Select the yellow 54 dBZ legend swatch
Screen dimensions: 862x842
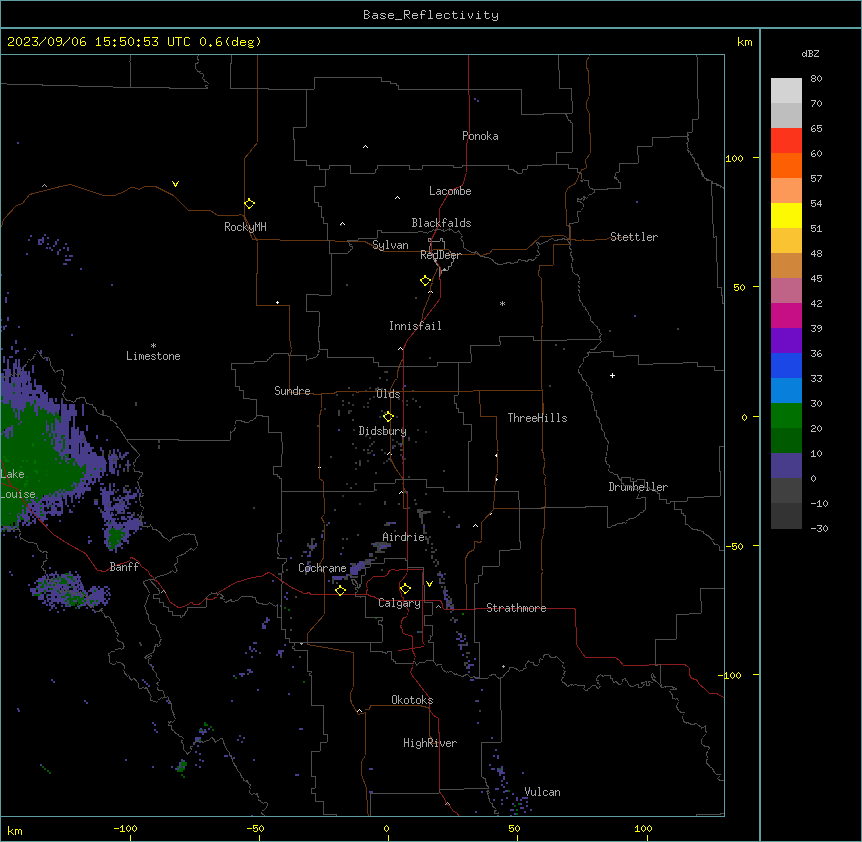(x=786, y=215)
